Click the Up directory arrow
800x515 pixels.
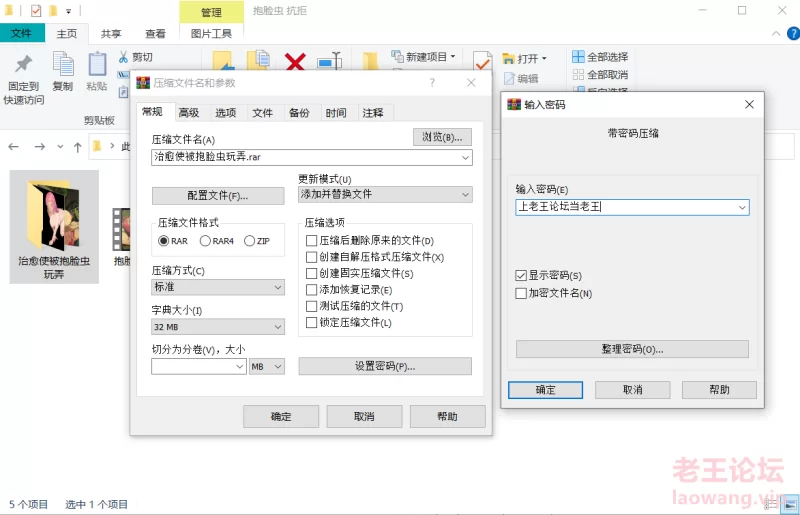coord(78,146)
